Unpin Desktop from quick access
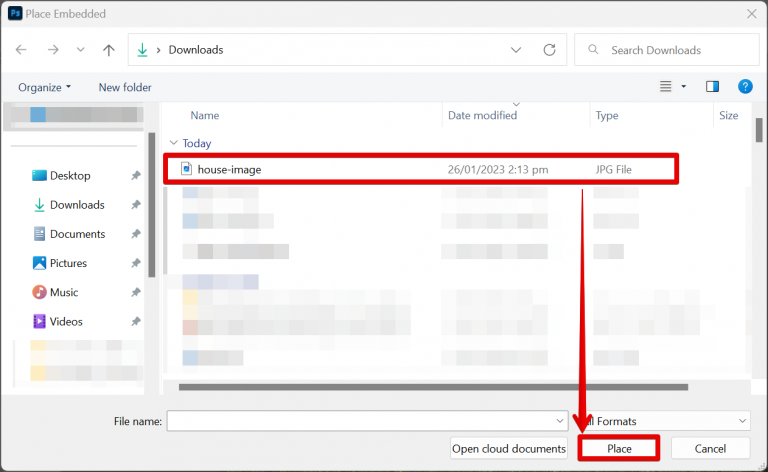The image size is (768, 472). 135,176
